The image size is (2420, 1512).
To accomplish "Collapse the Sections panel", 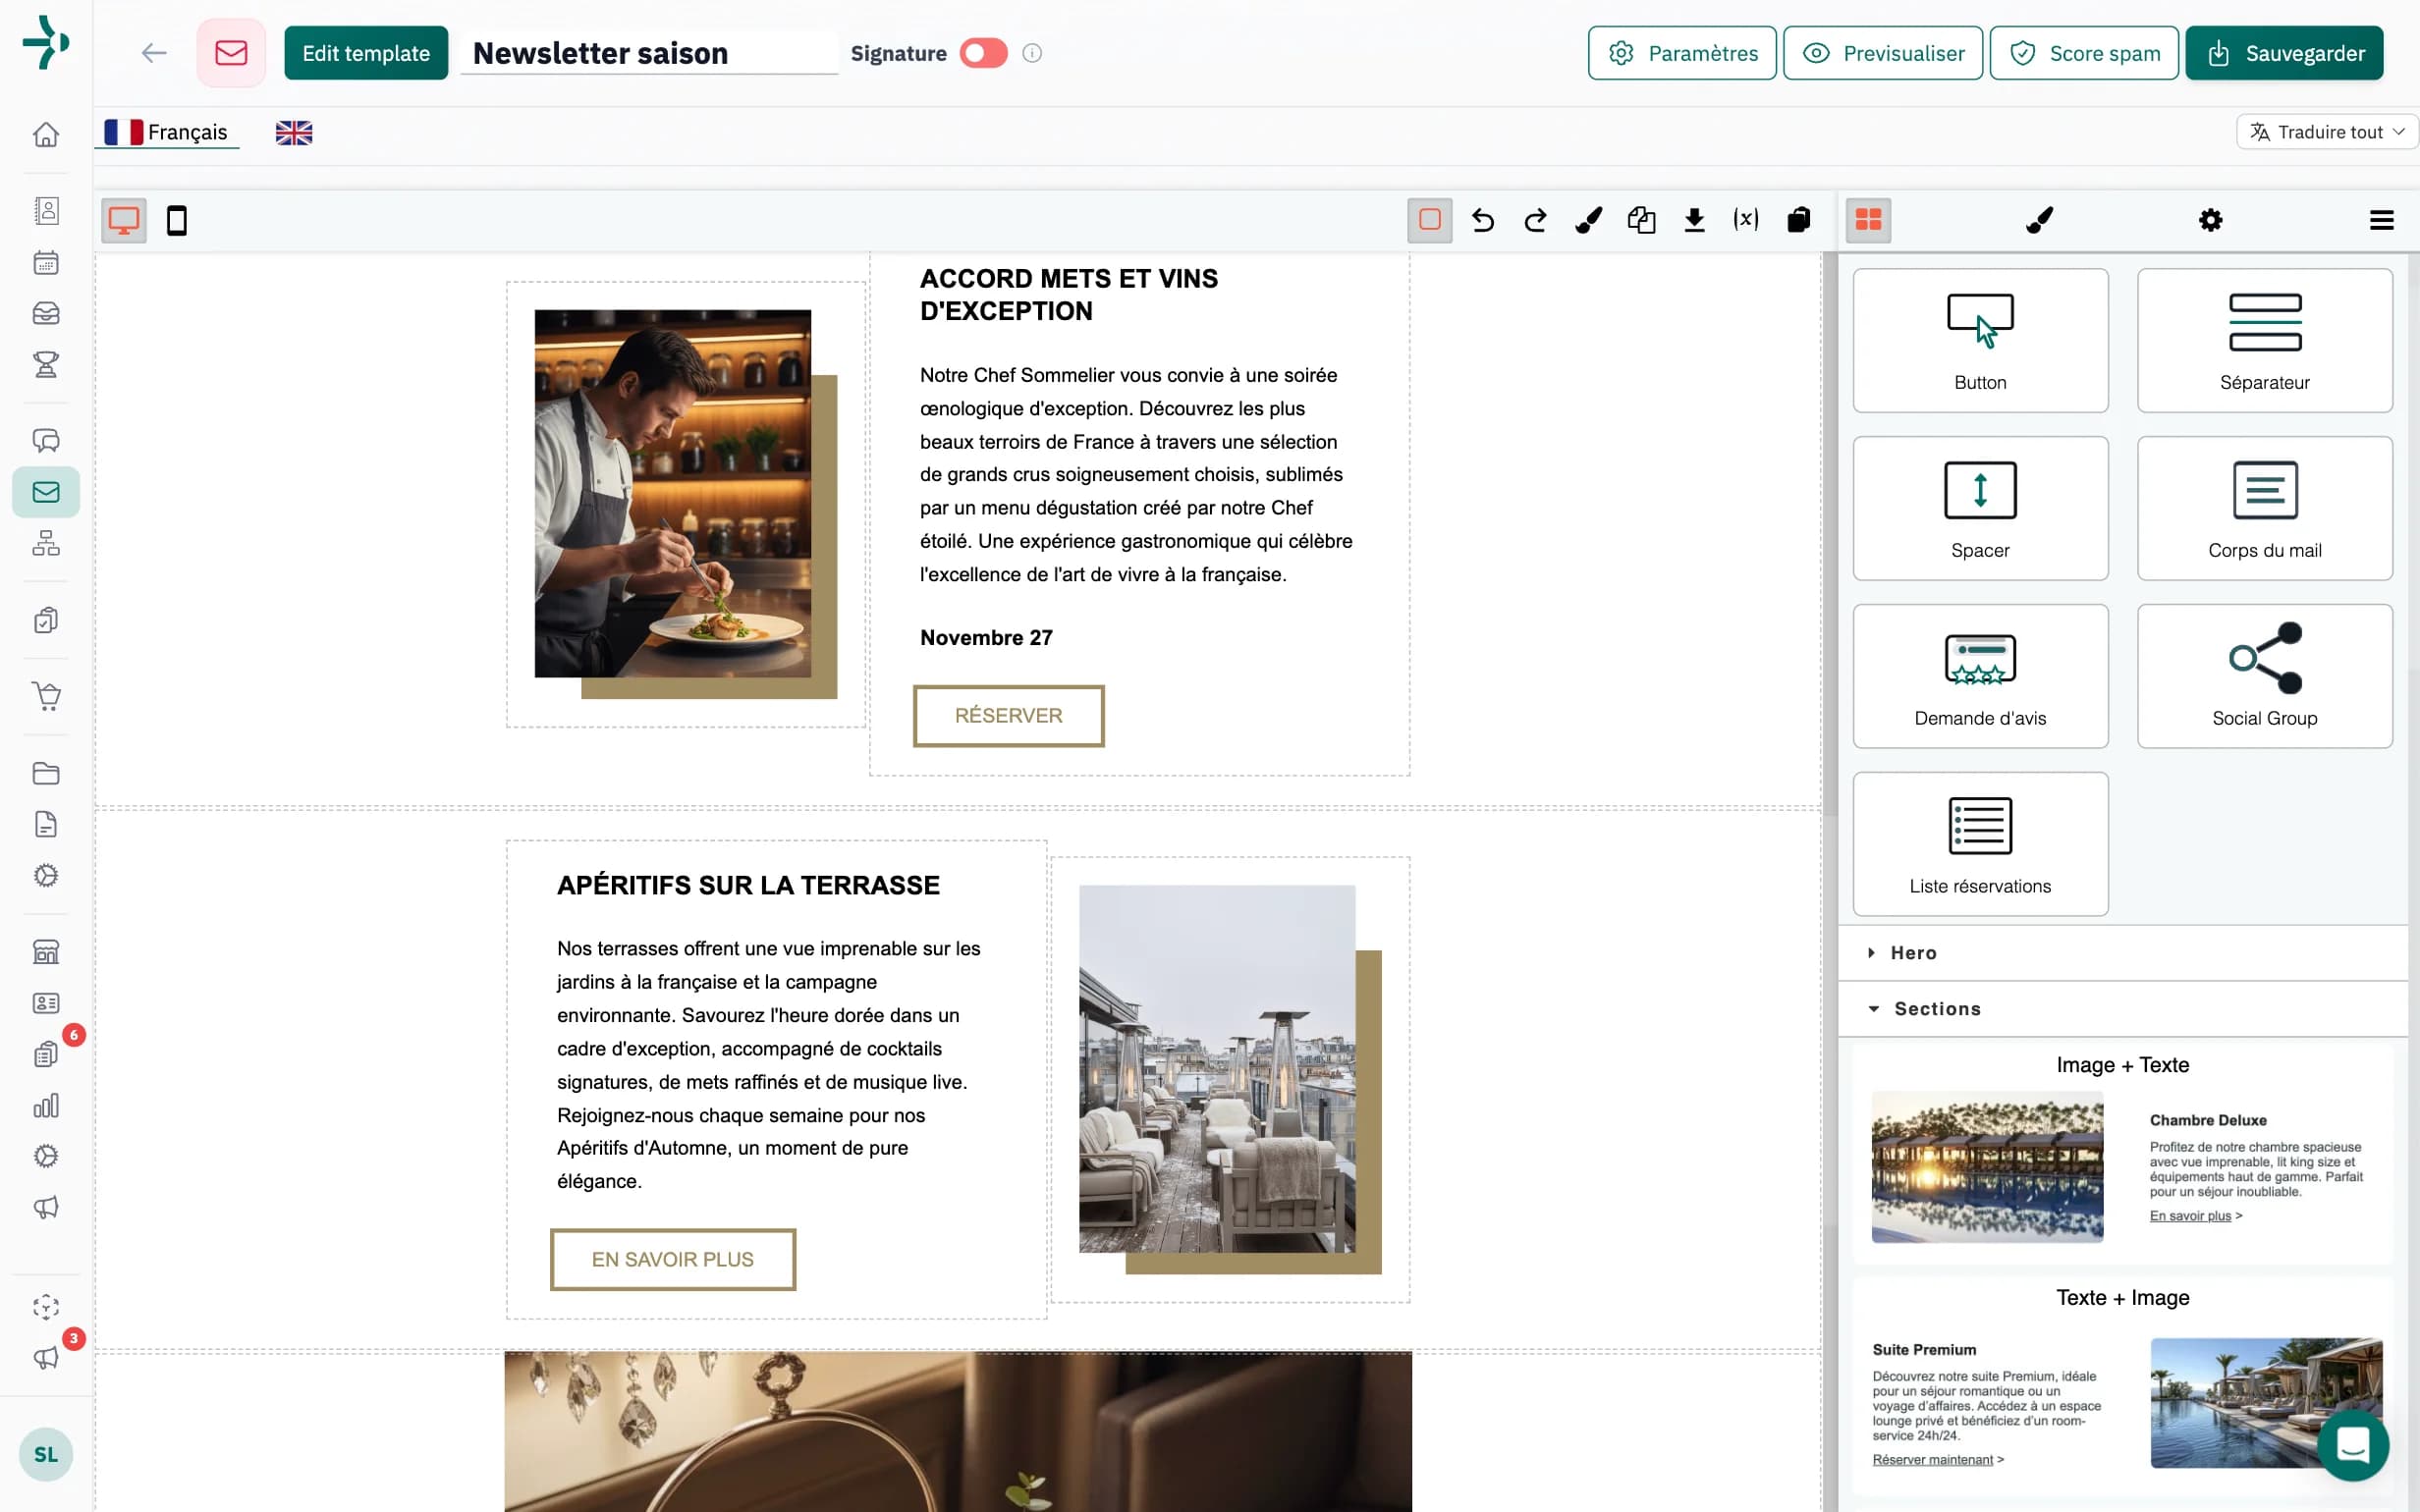I will point(1936,1008).
